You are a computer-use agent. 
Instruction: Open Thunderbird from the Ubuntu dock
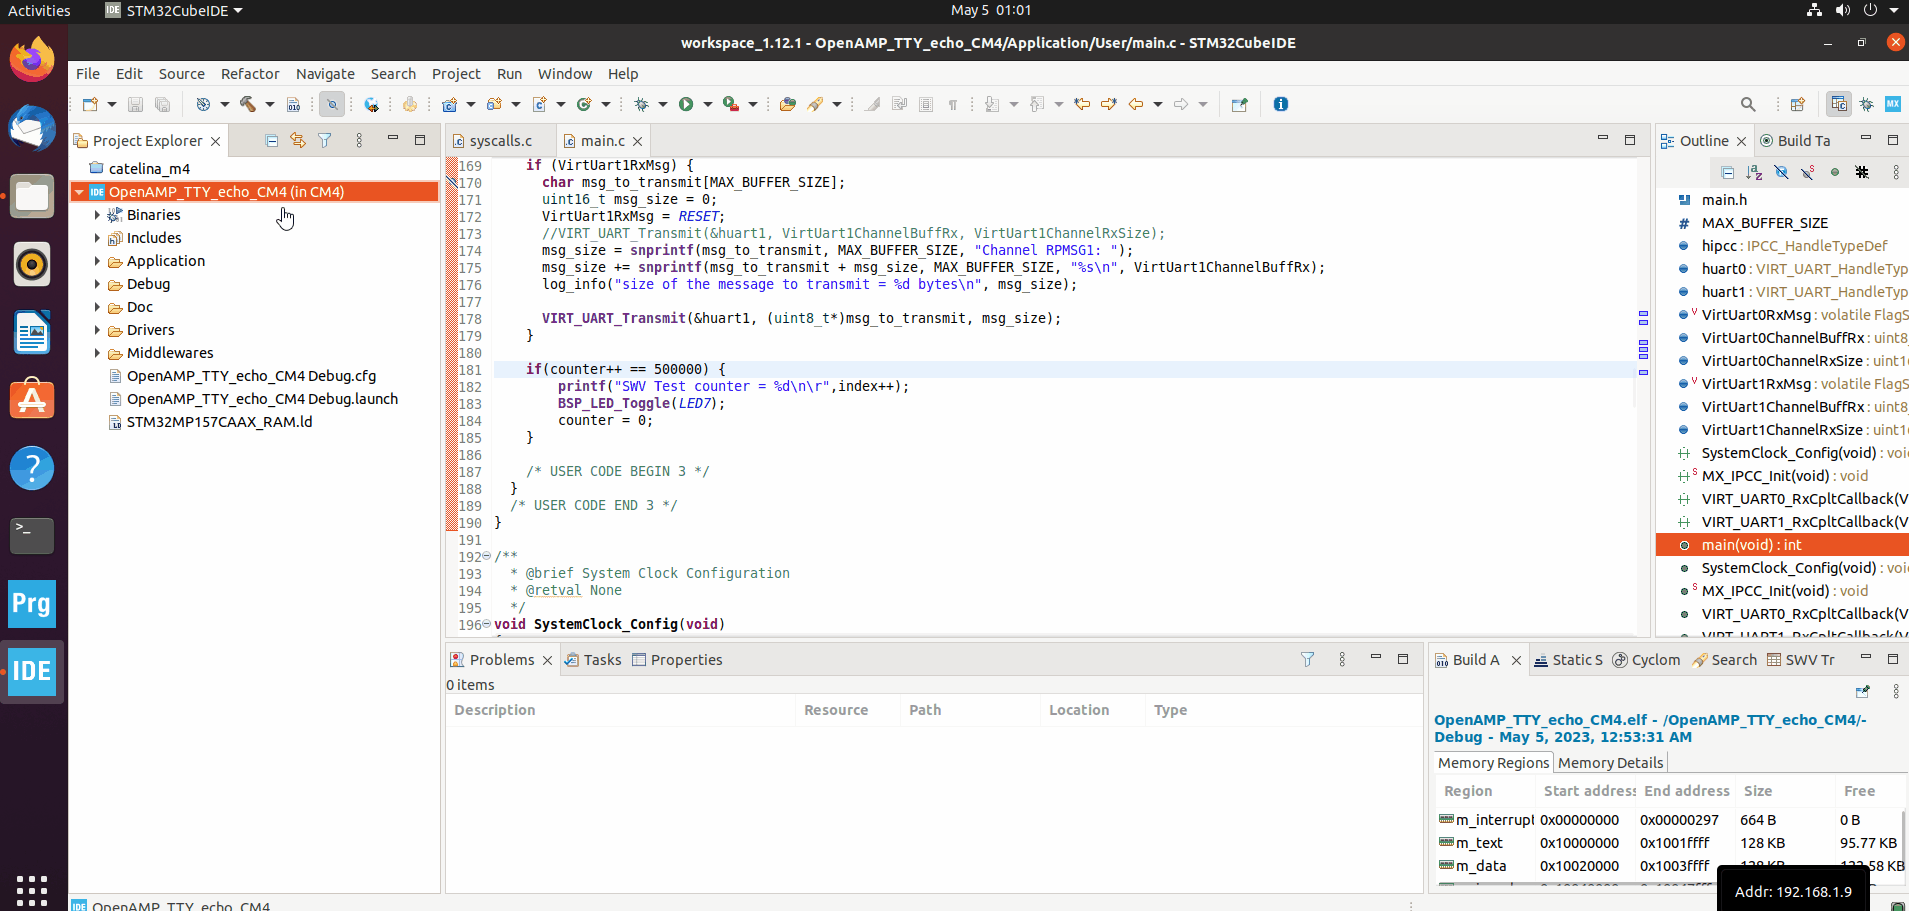32,129
